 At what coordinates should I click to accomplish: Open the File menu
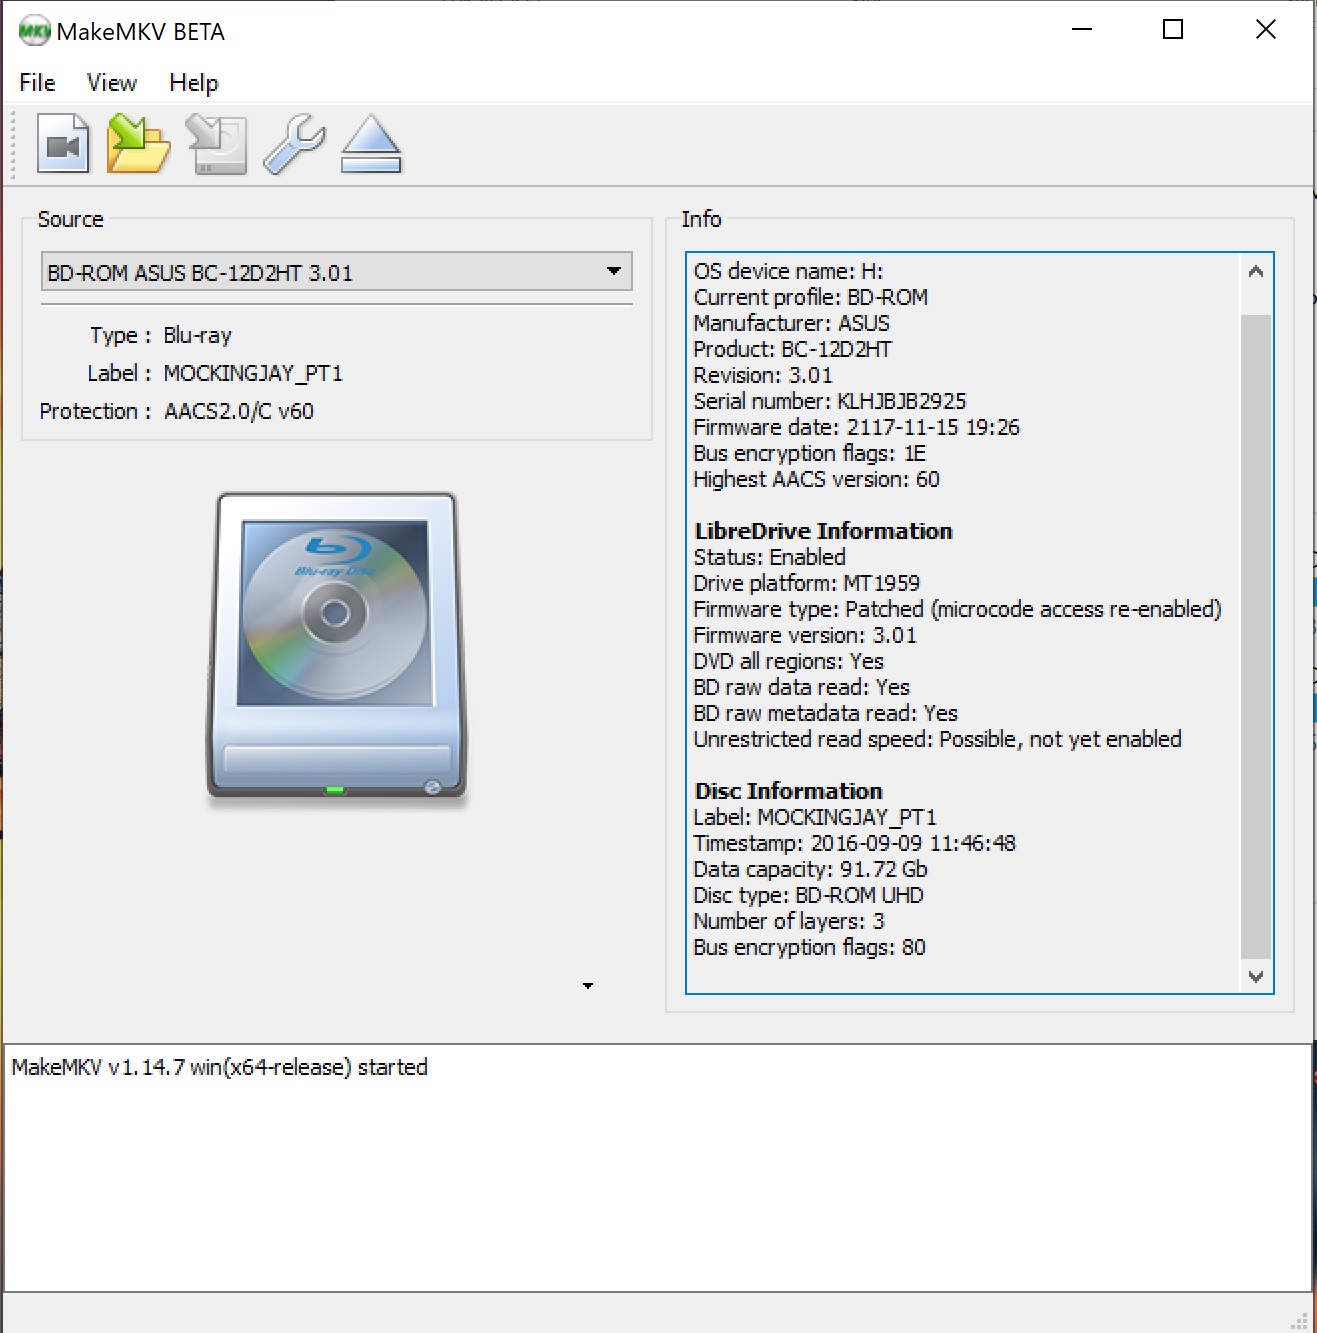click(37, 83)
